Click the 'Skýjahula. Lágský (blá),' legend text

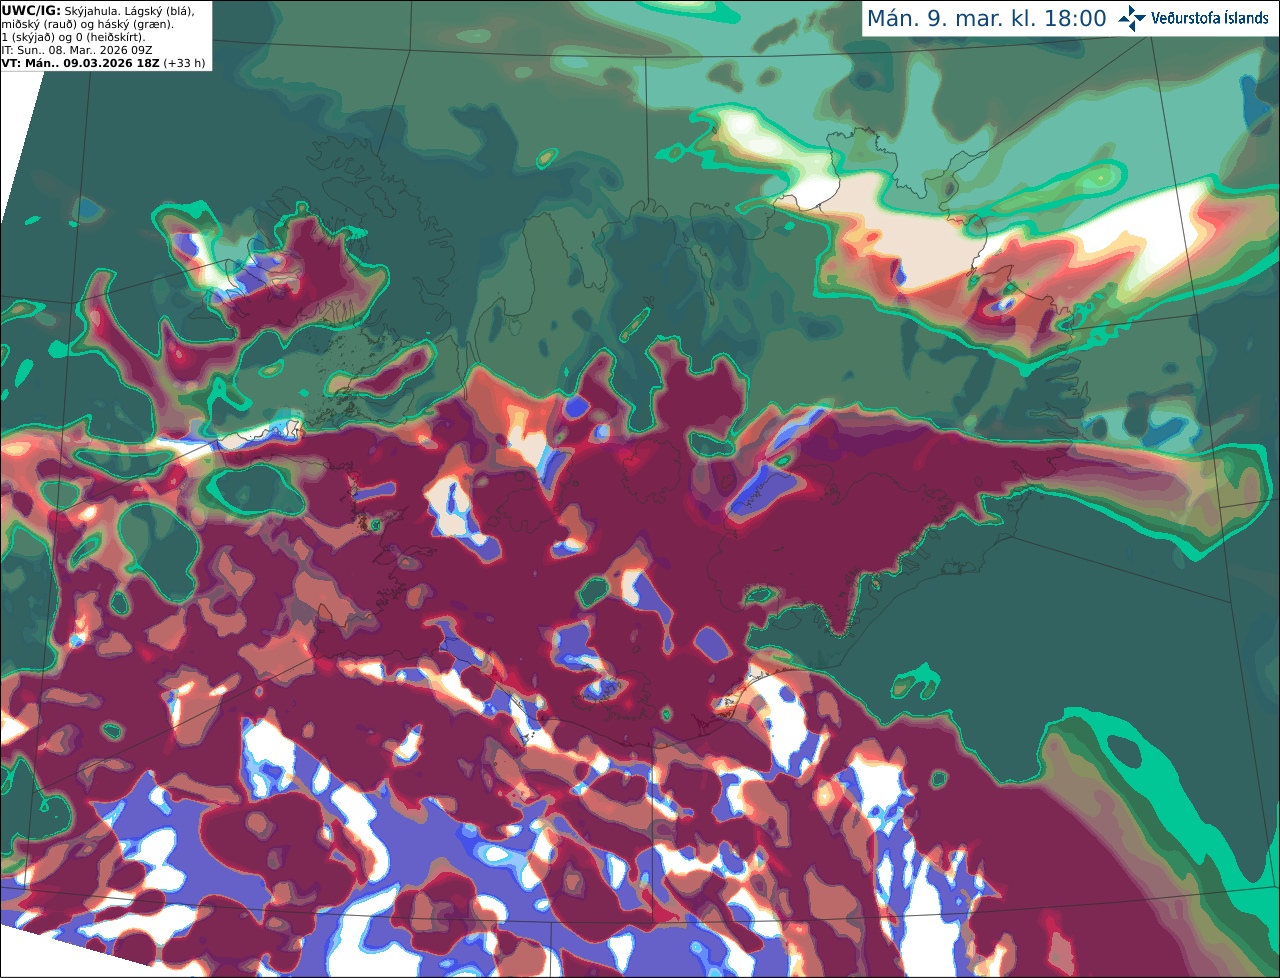[x=130, y=11]
